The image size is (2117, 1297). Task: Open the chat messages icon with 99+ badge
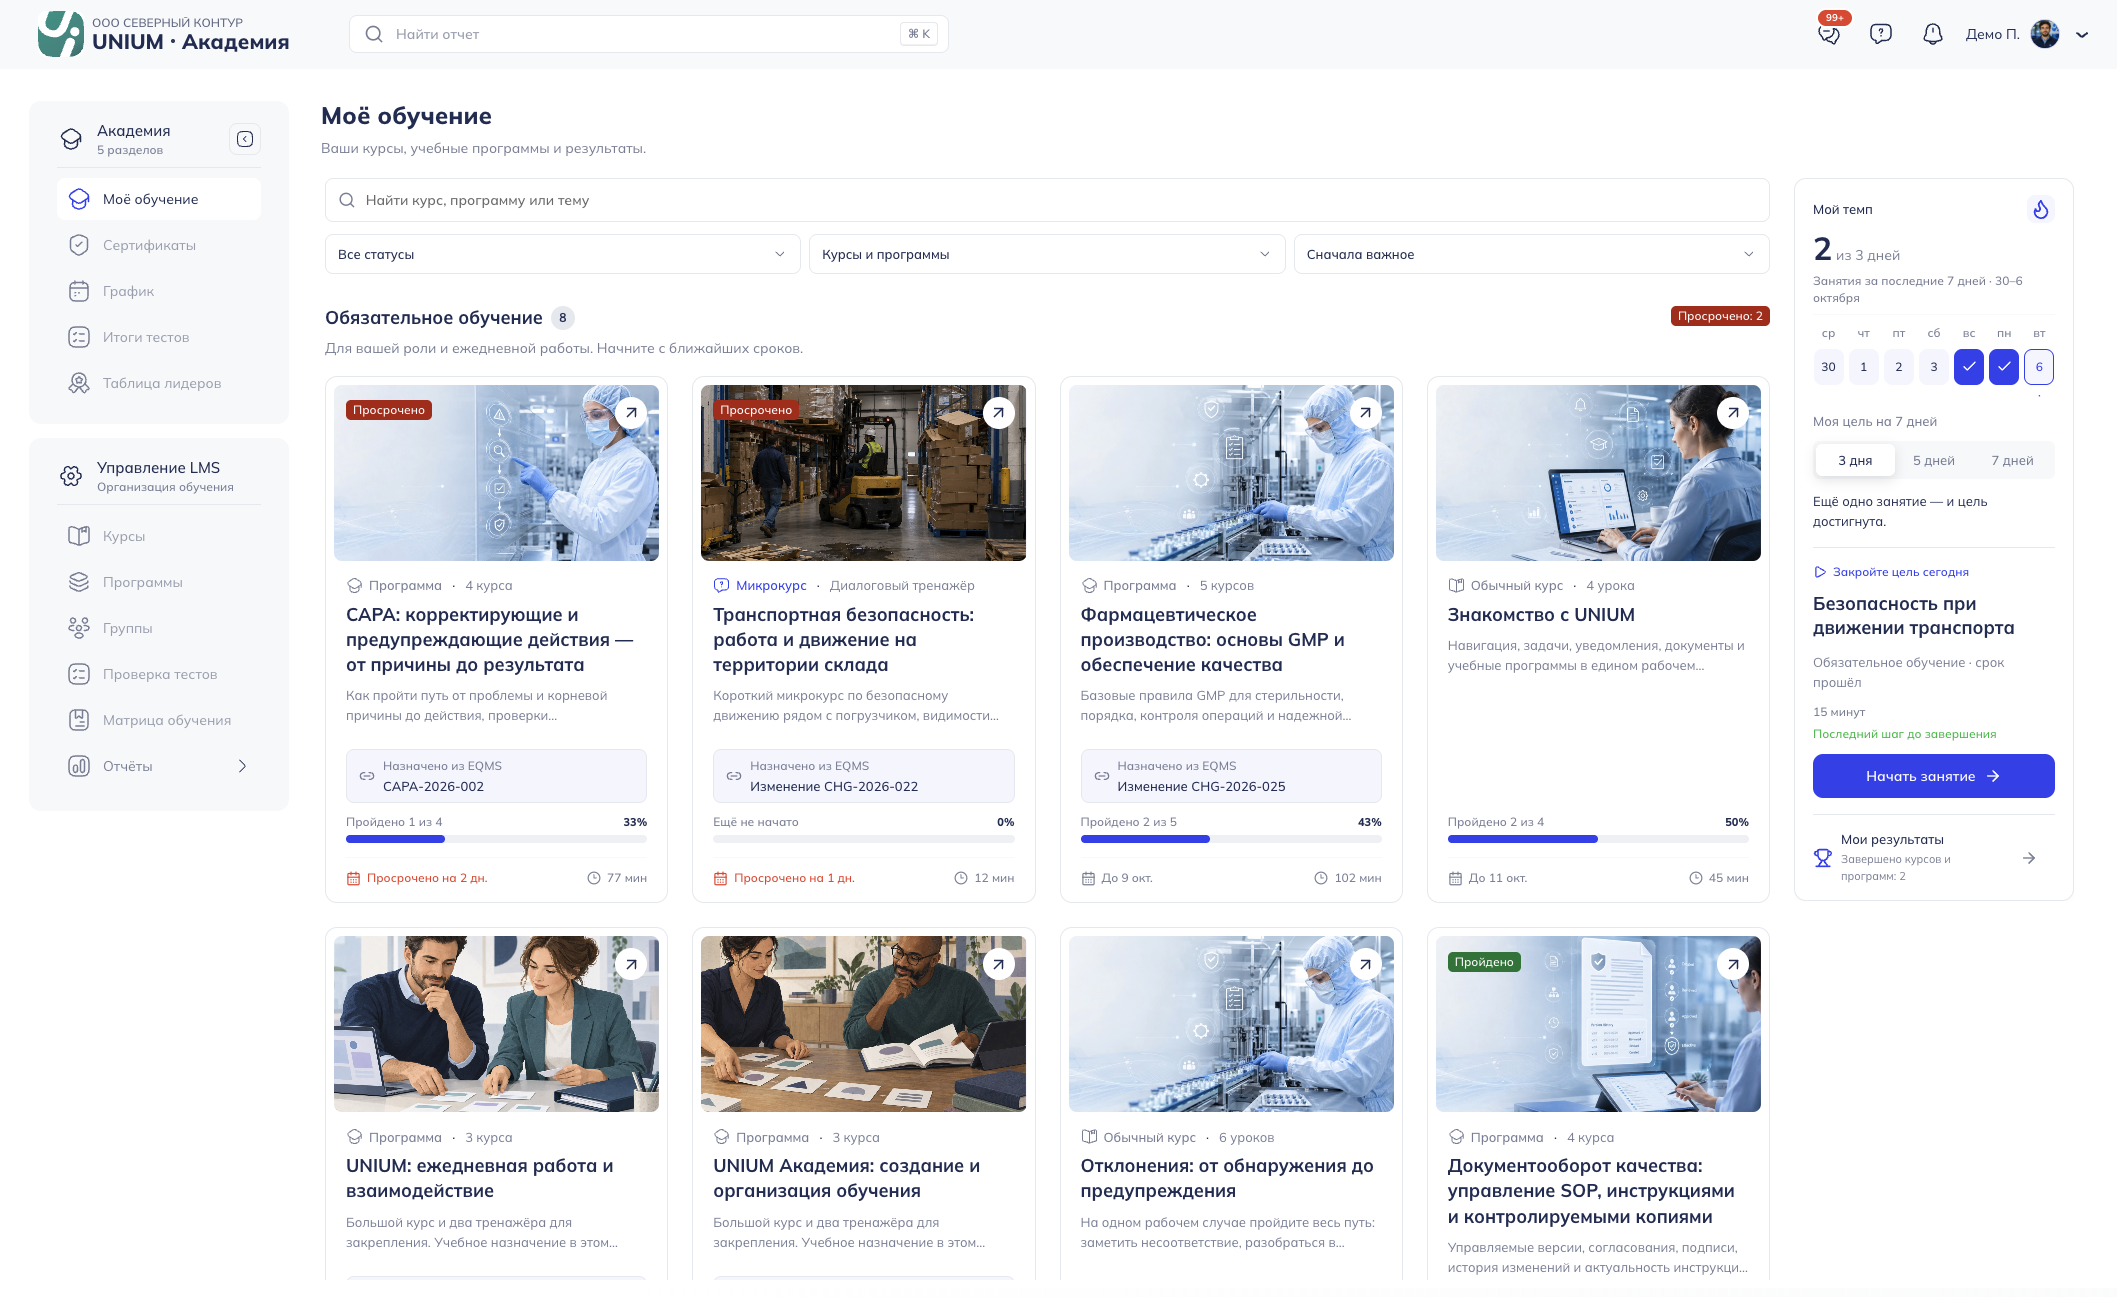tap(1829, 34)
